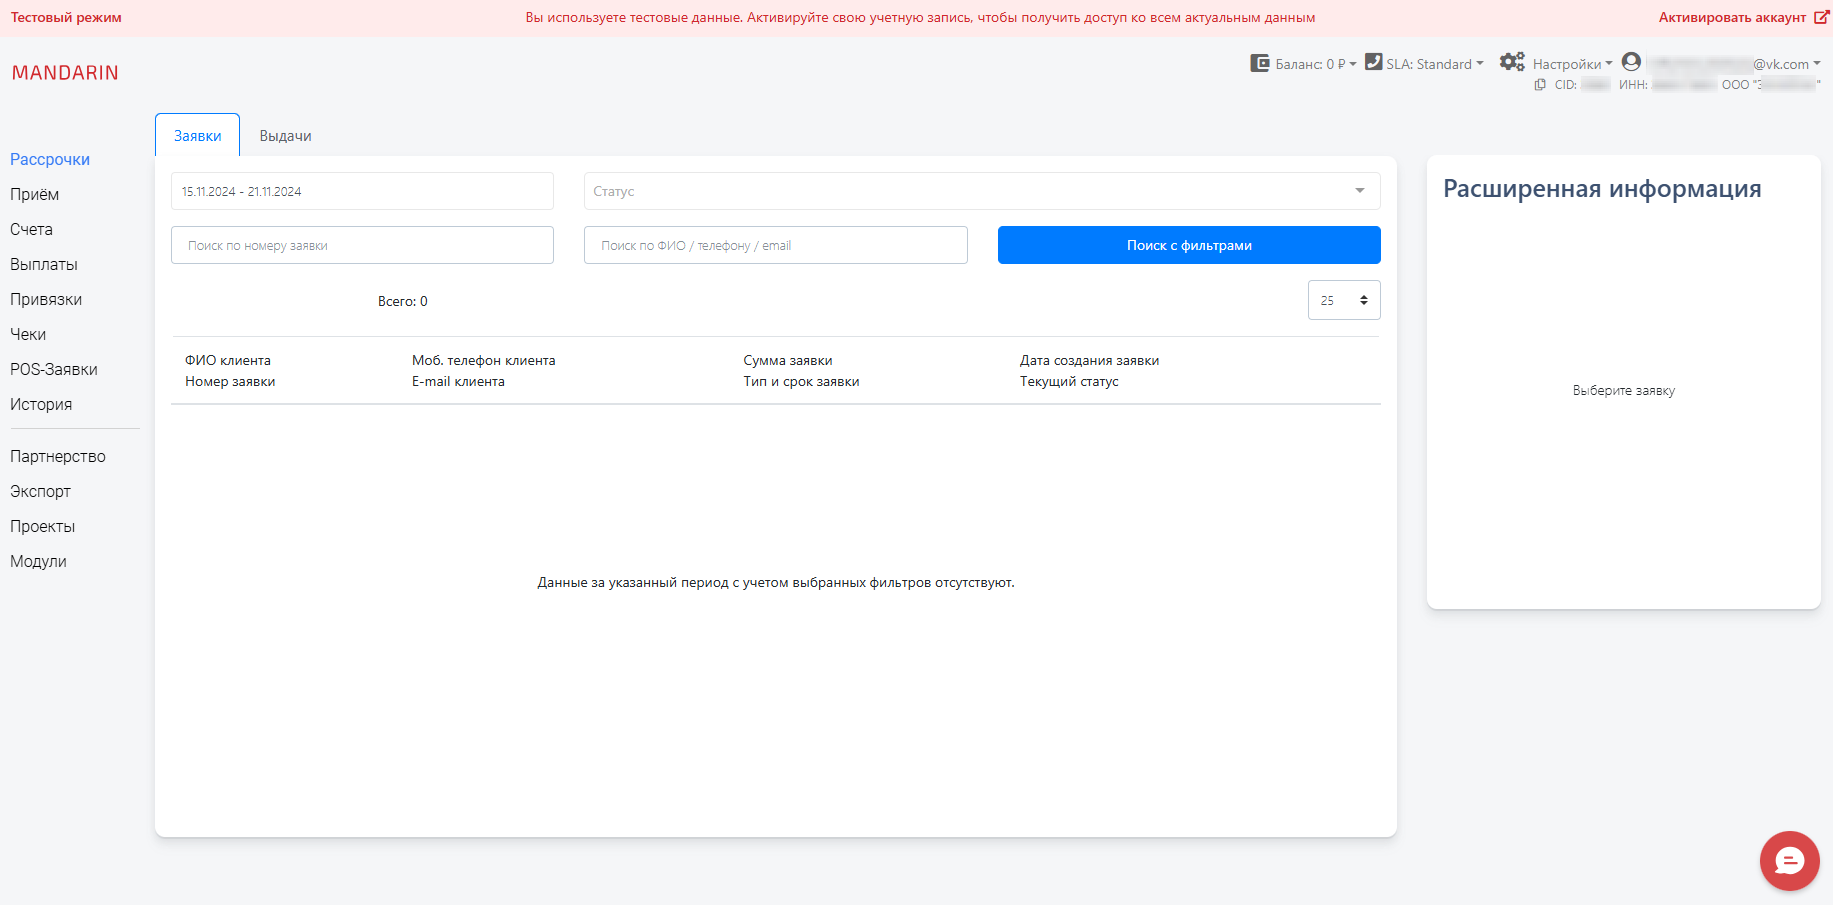The height and width of the screenshot is (905, 1833).
Task: Click the SLA handset icon
Action: point(1372,61)
